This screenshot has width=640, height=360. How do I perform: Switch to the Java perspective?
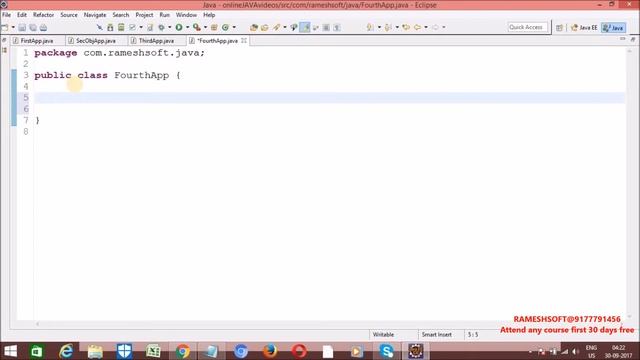coord(613,27)
